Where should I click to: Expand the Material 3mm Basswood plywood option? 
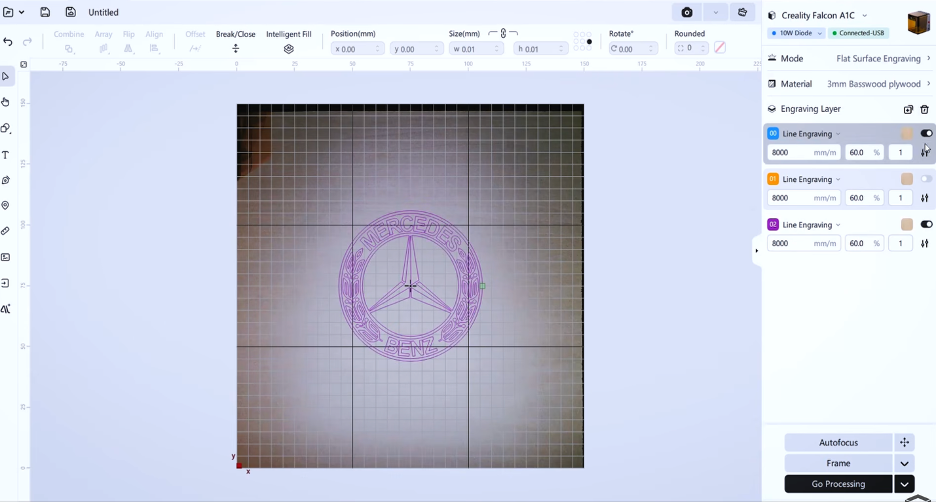[849, 84]
